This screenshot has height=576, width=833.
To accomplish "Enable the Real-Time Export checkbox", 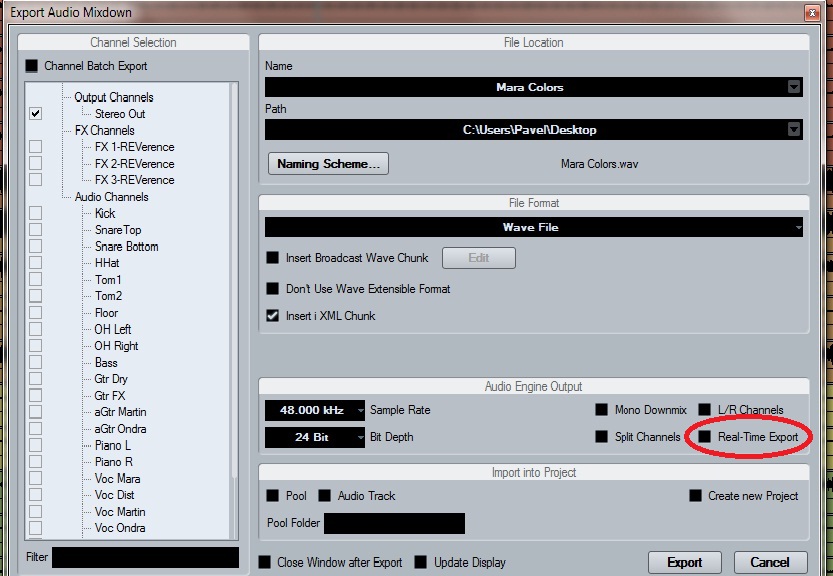I will point(705,437).
